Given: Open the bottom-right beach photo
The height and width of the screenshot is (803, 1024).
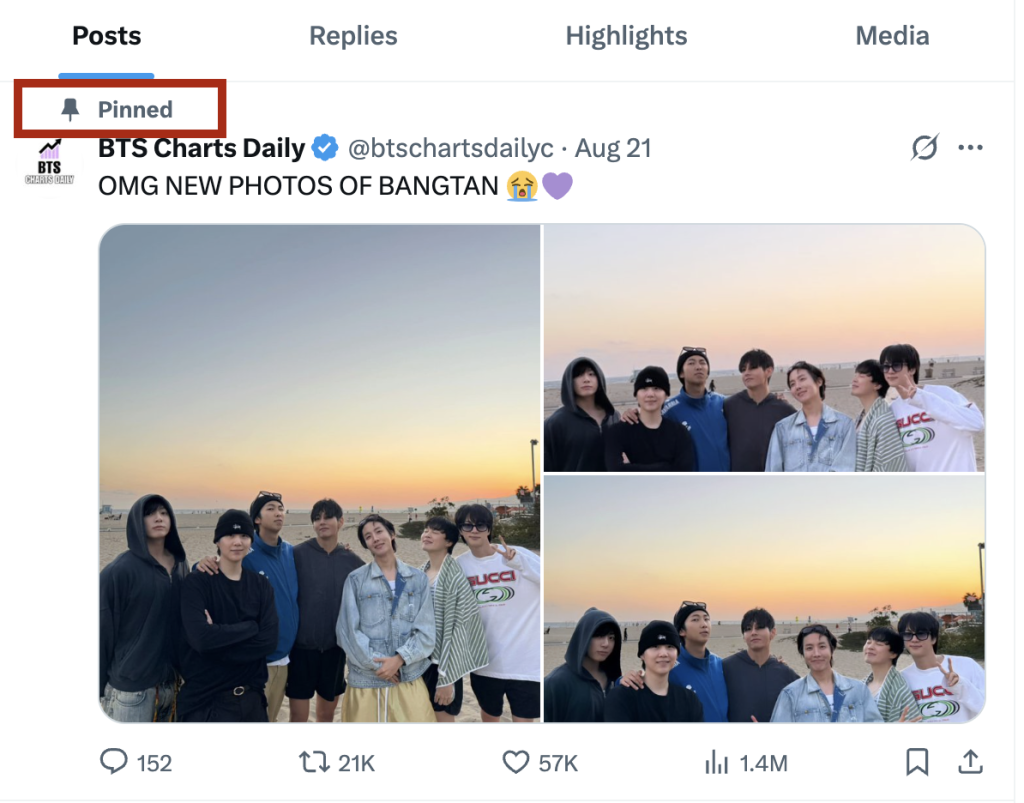Looking at the screenshot, I should point(764,598).
